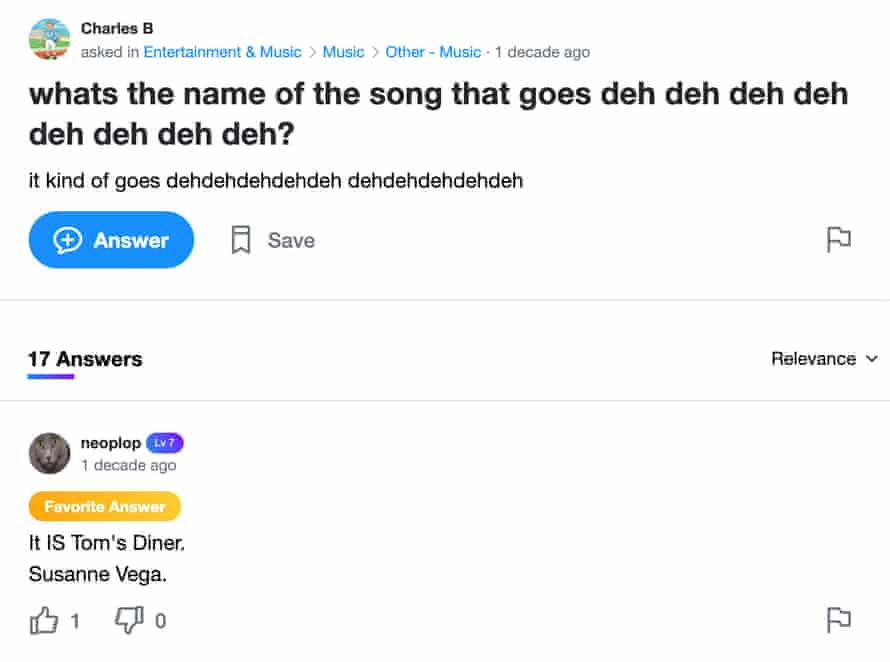The image size is (890, 662).
Task: Click the neoplop username
Action: [110, 443]
